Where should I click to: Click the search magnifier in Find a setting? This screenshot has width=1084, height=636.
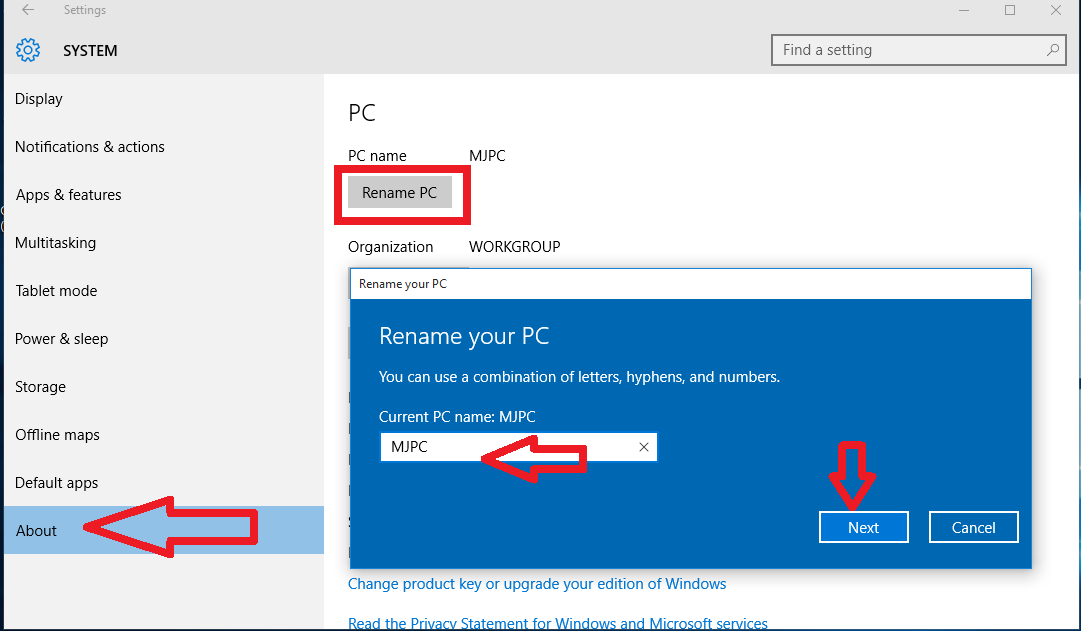1052,49
